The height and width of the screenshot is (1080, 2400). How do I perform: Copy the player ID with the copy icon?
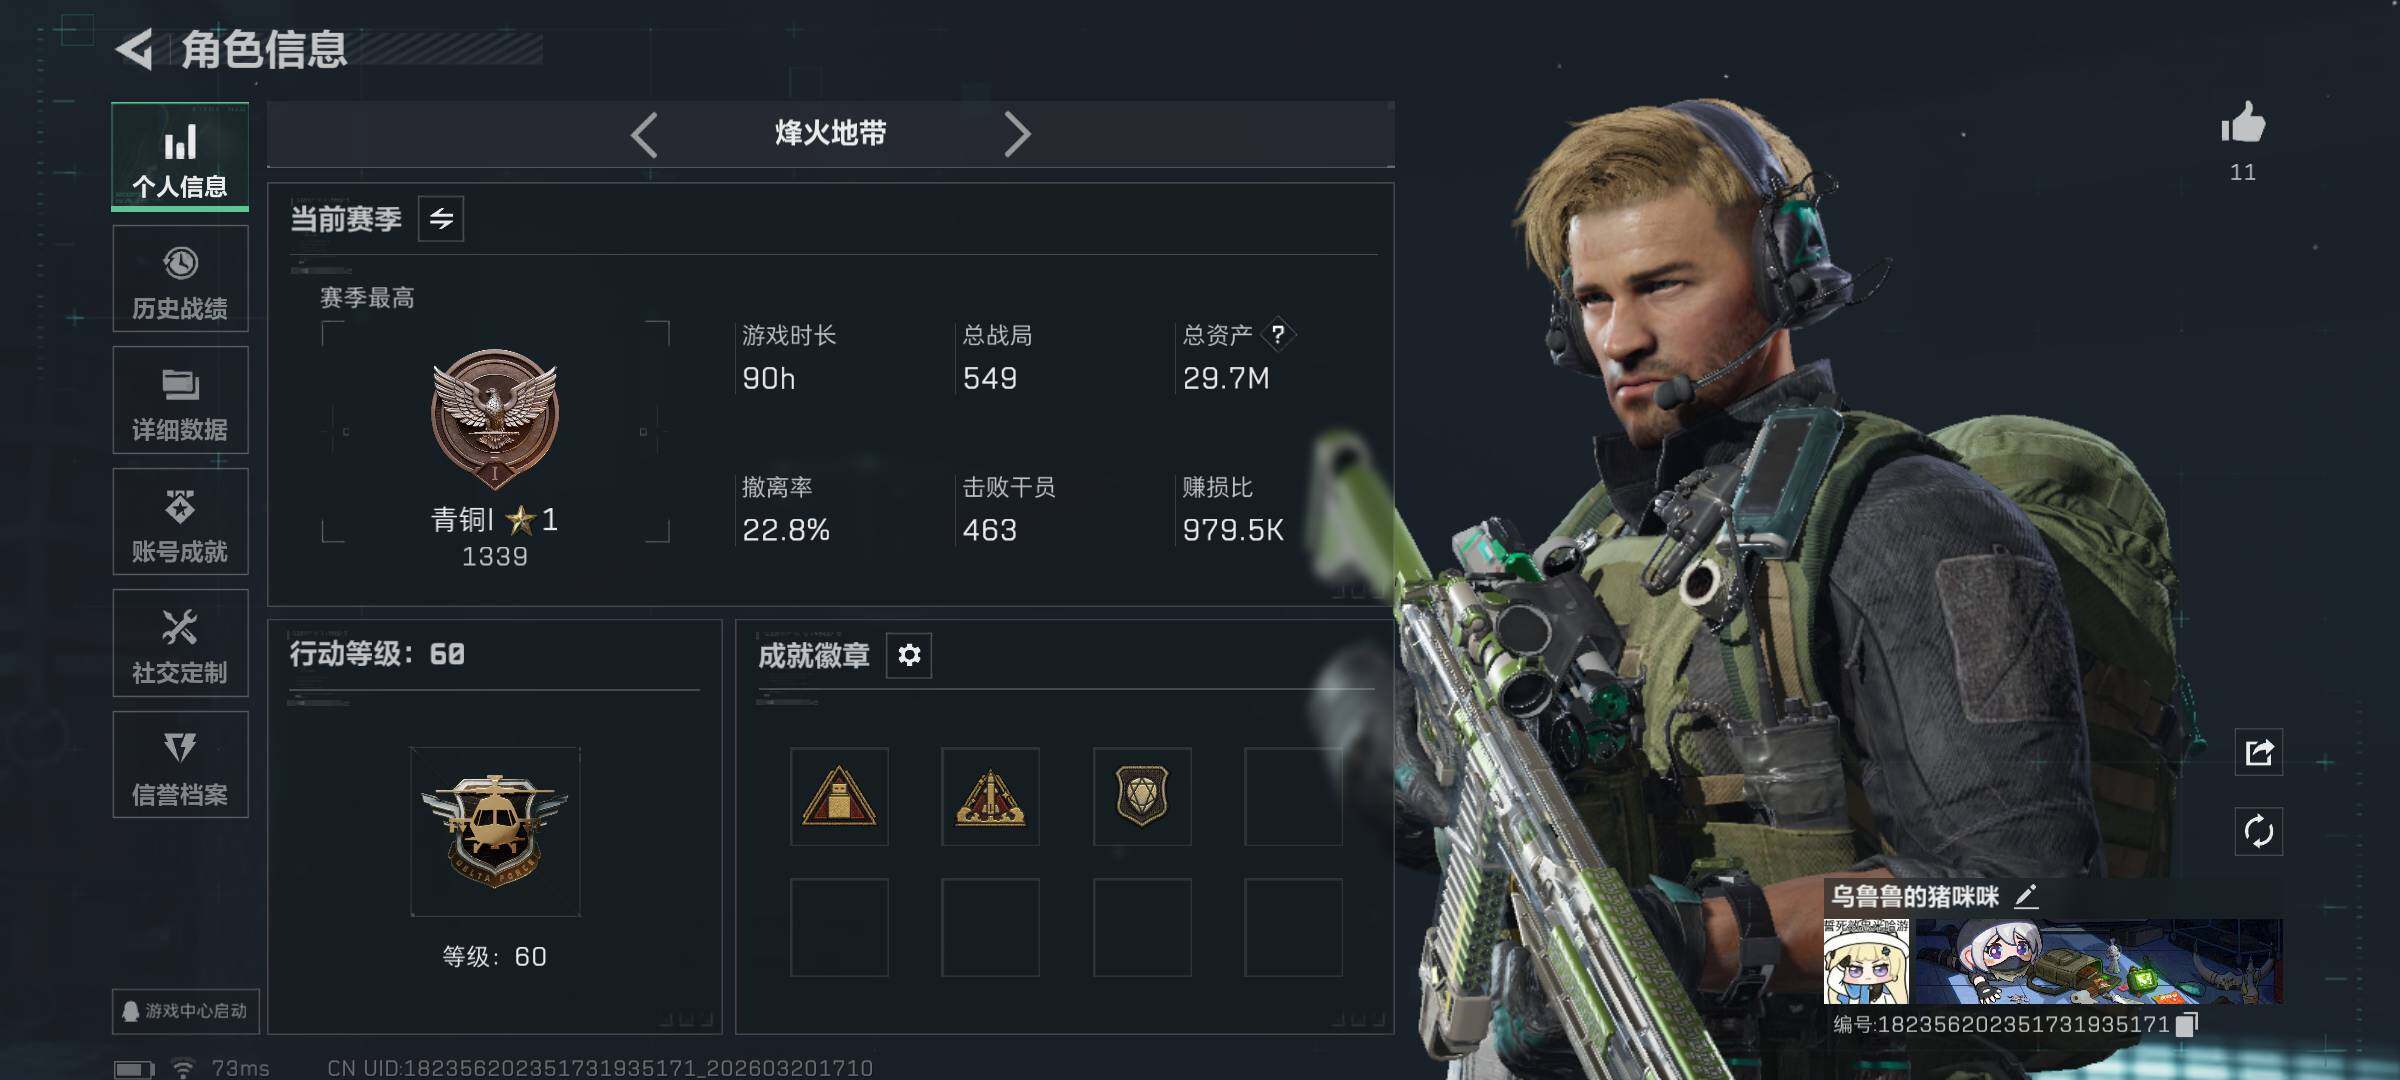tap(2187, 1024)
